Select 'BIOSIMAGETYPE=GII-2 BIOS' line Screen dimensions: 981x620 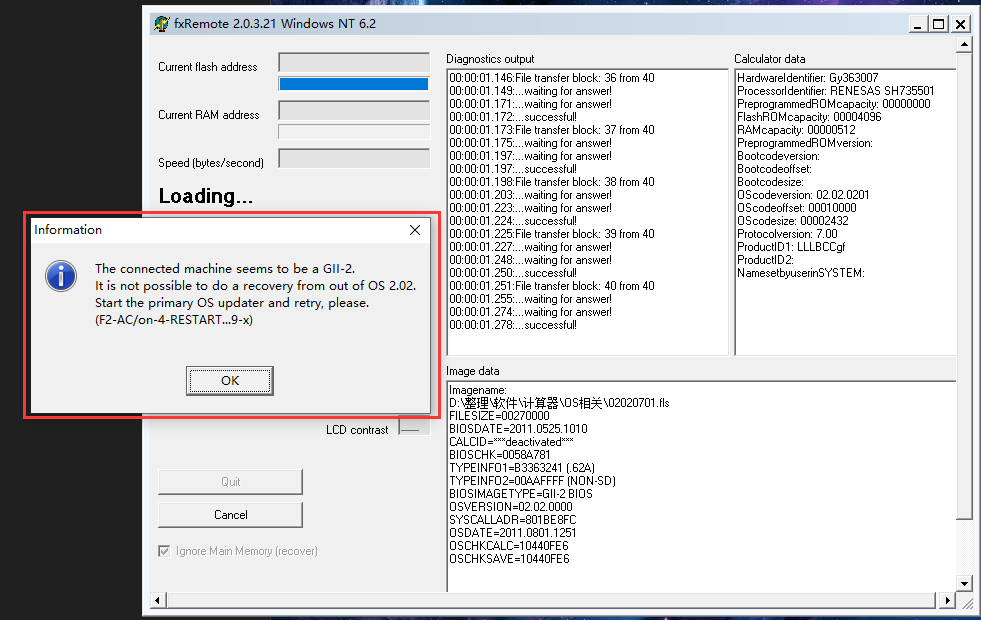tap(521, 494)
